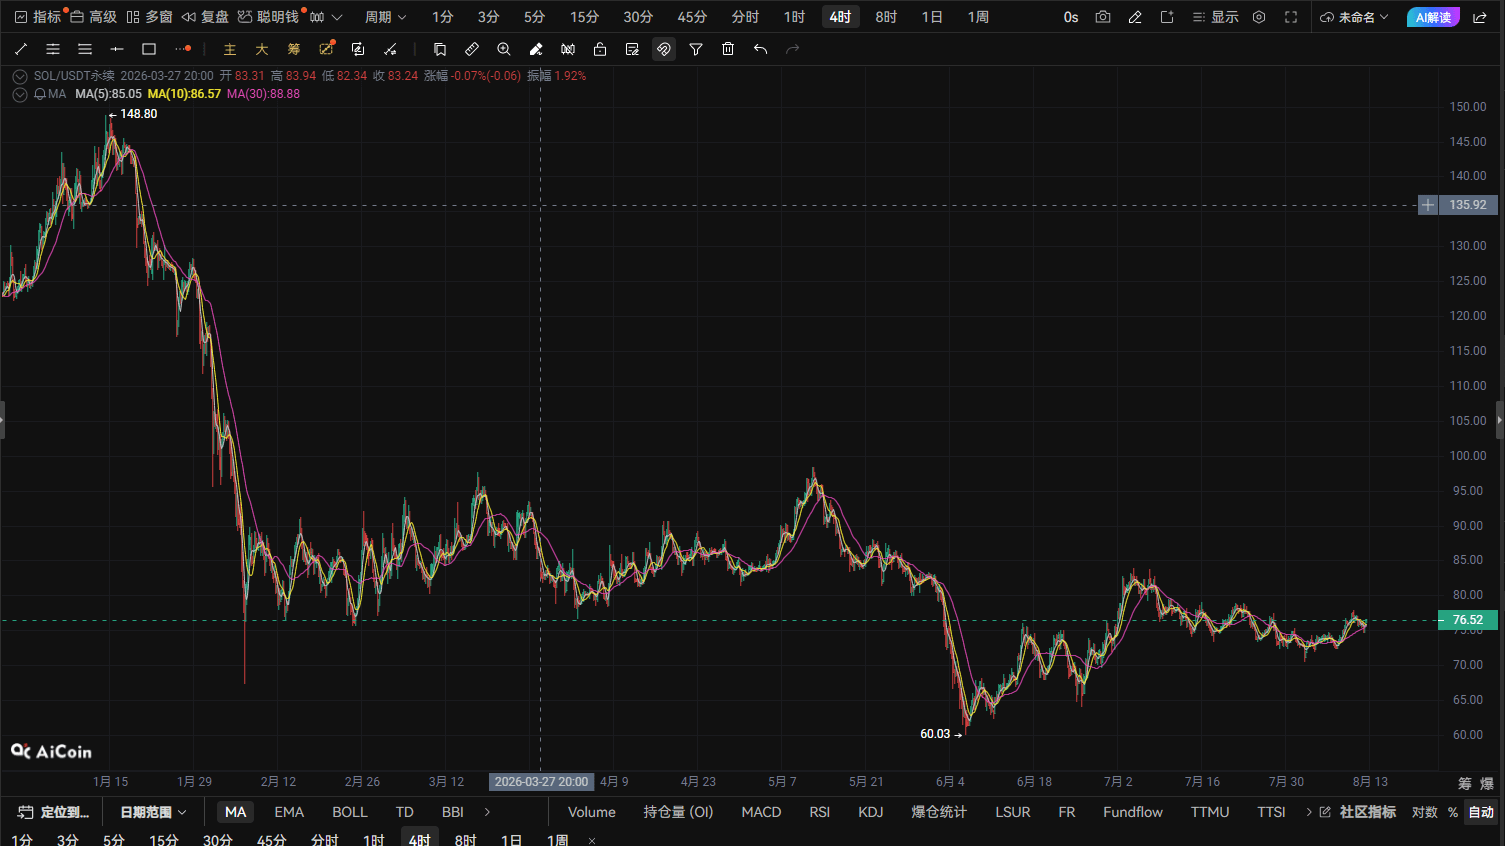Add alert at 135.92 price plus icon
Viewport: 1505px width, 846px height.
point(1428,205)
